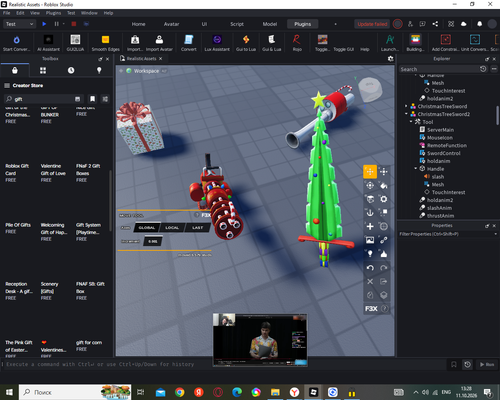Open the Smooth Edges plugin
The height and width of the screenshot is (400, 500).
pos(105,43)
